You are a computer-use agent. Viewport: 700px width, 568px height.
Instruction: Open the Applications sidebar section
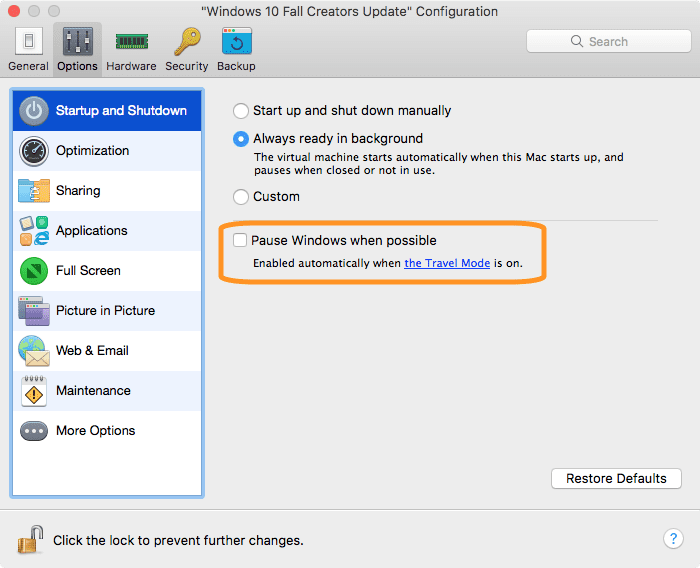(x=107, y=231)
